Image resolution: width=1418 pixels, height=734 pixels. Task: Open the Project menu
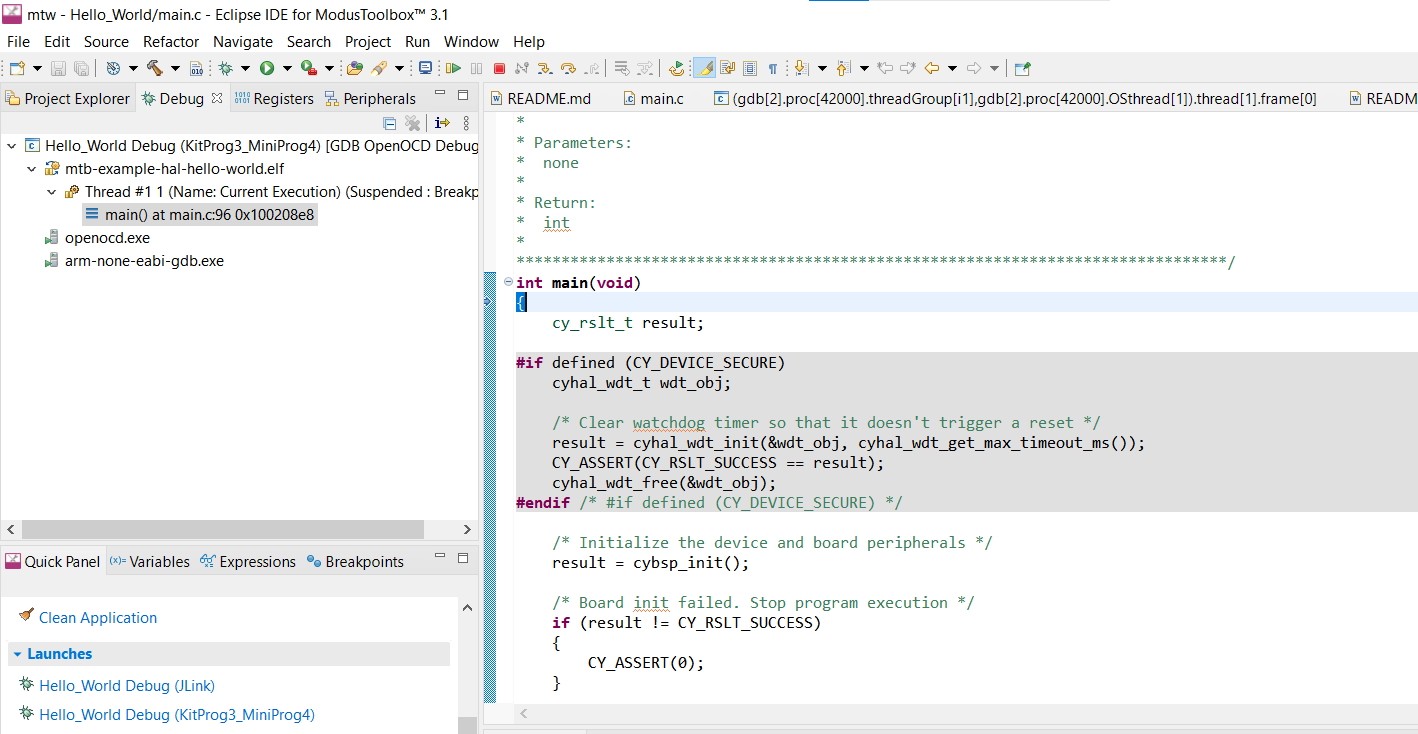coord(368,42)
